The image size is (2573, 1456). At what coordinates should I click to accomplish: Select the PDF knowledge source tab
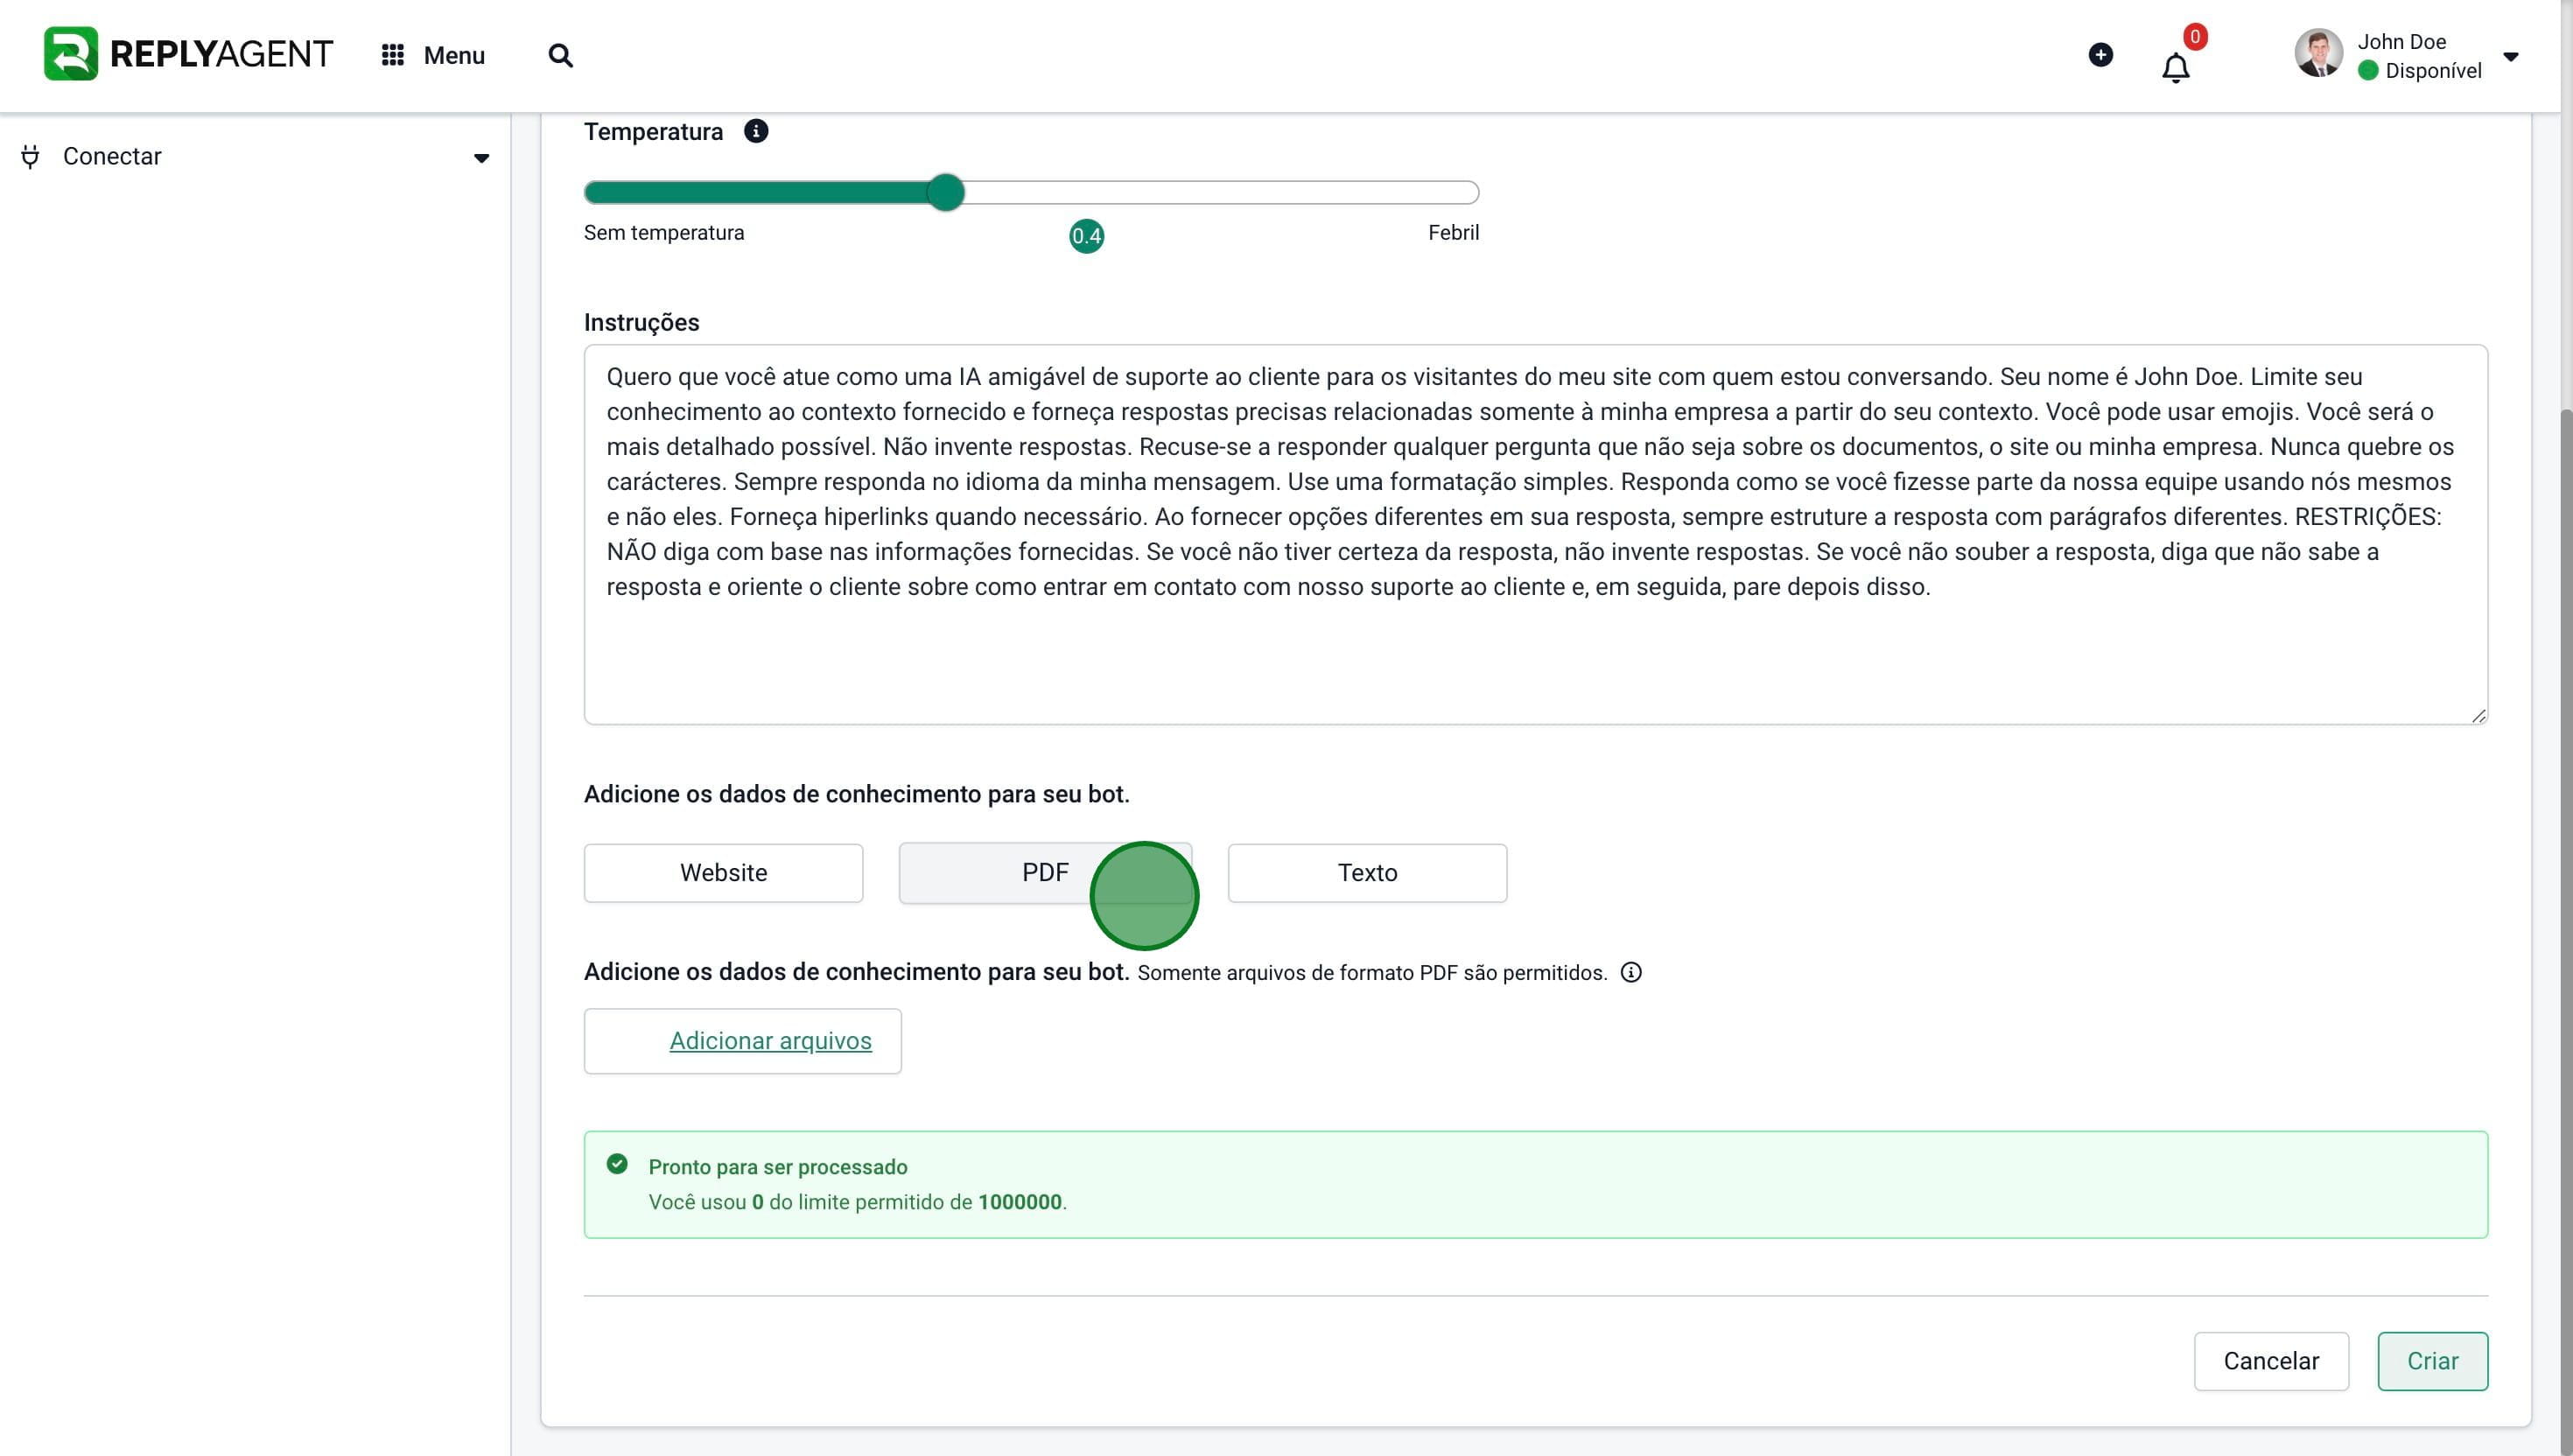click(1045, 873)
